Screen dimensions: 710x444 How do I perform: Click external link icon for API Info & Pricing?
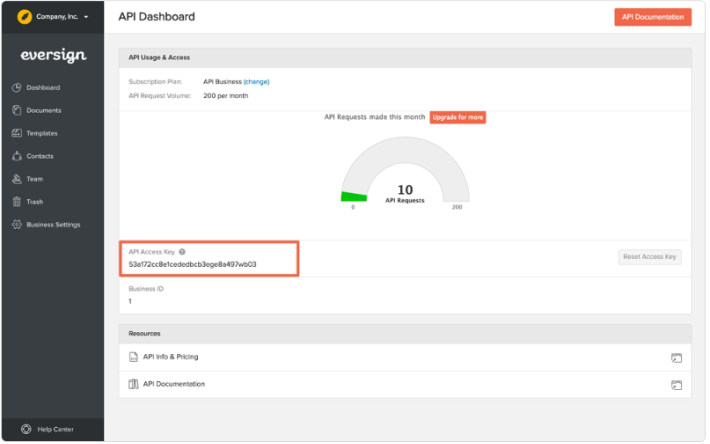click(x=676, y=358)
